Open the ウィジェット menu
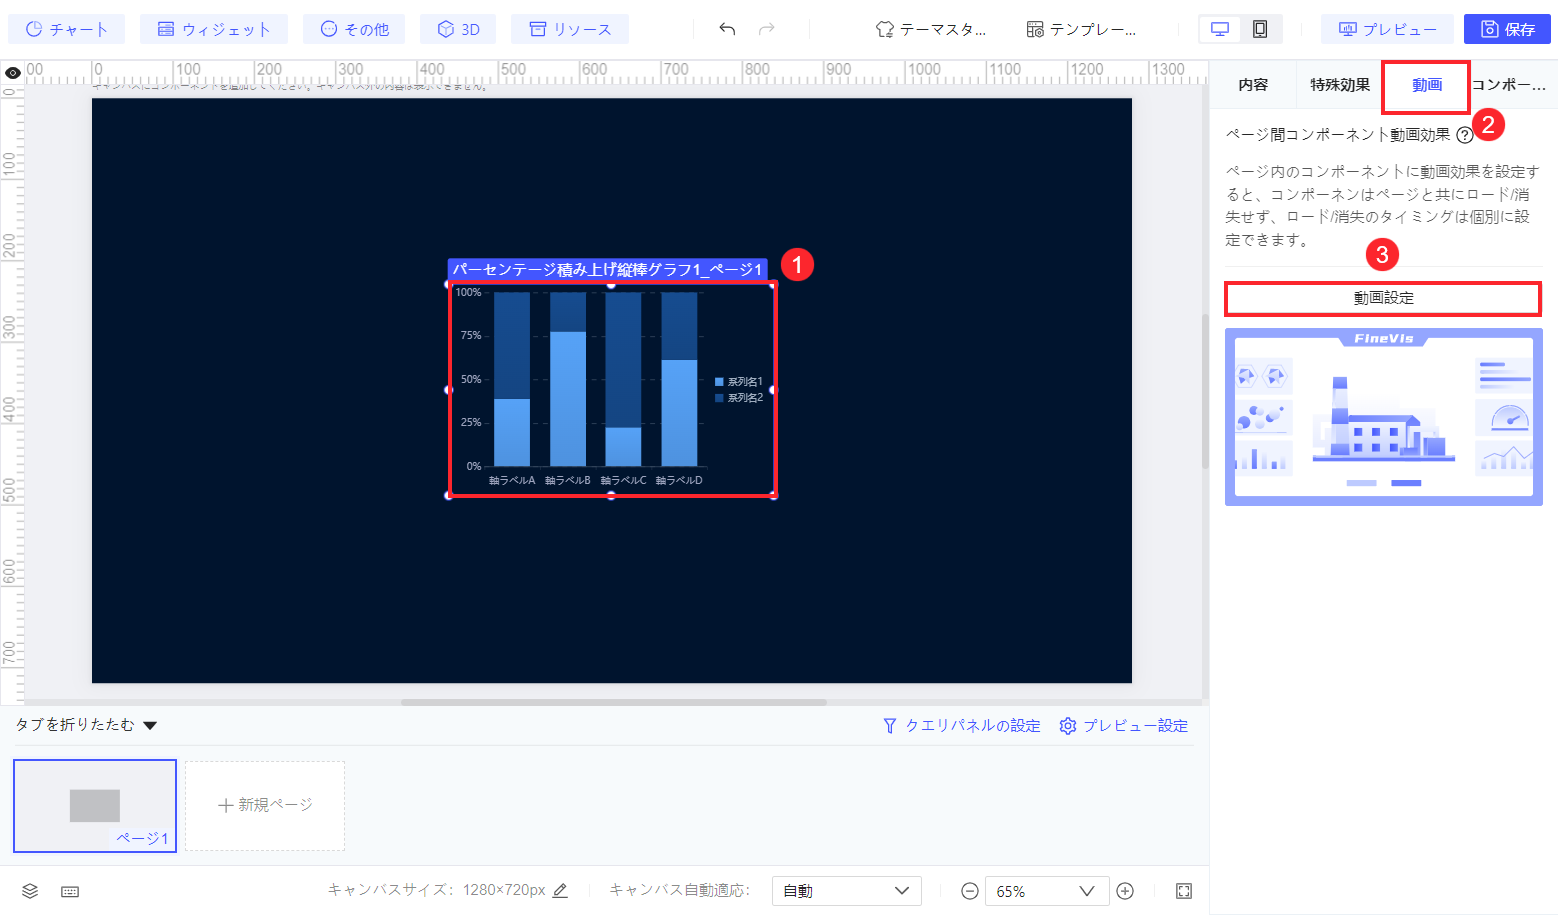 [x=214, y=29]
